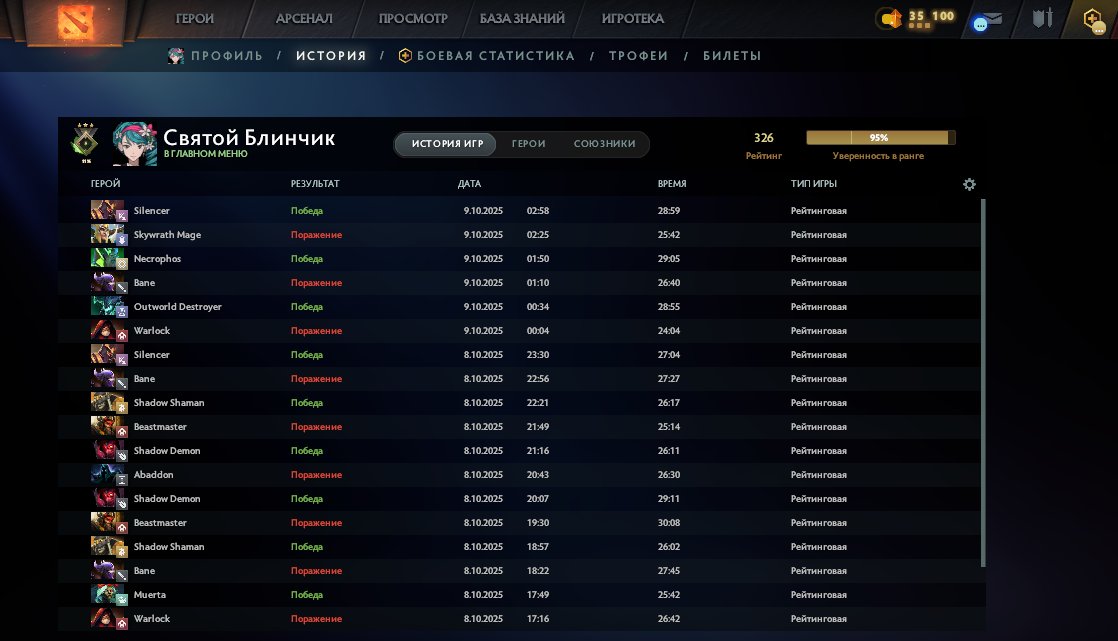
Task: Go to the БОЕВАЯ СТАТИСТИКА tab
Action: [495, 56]
